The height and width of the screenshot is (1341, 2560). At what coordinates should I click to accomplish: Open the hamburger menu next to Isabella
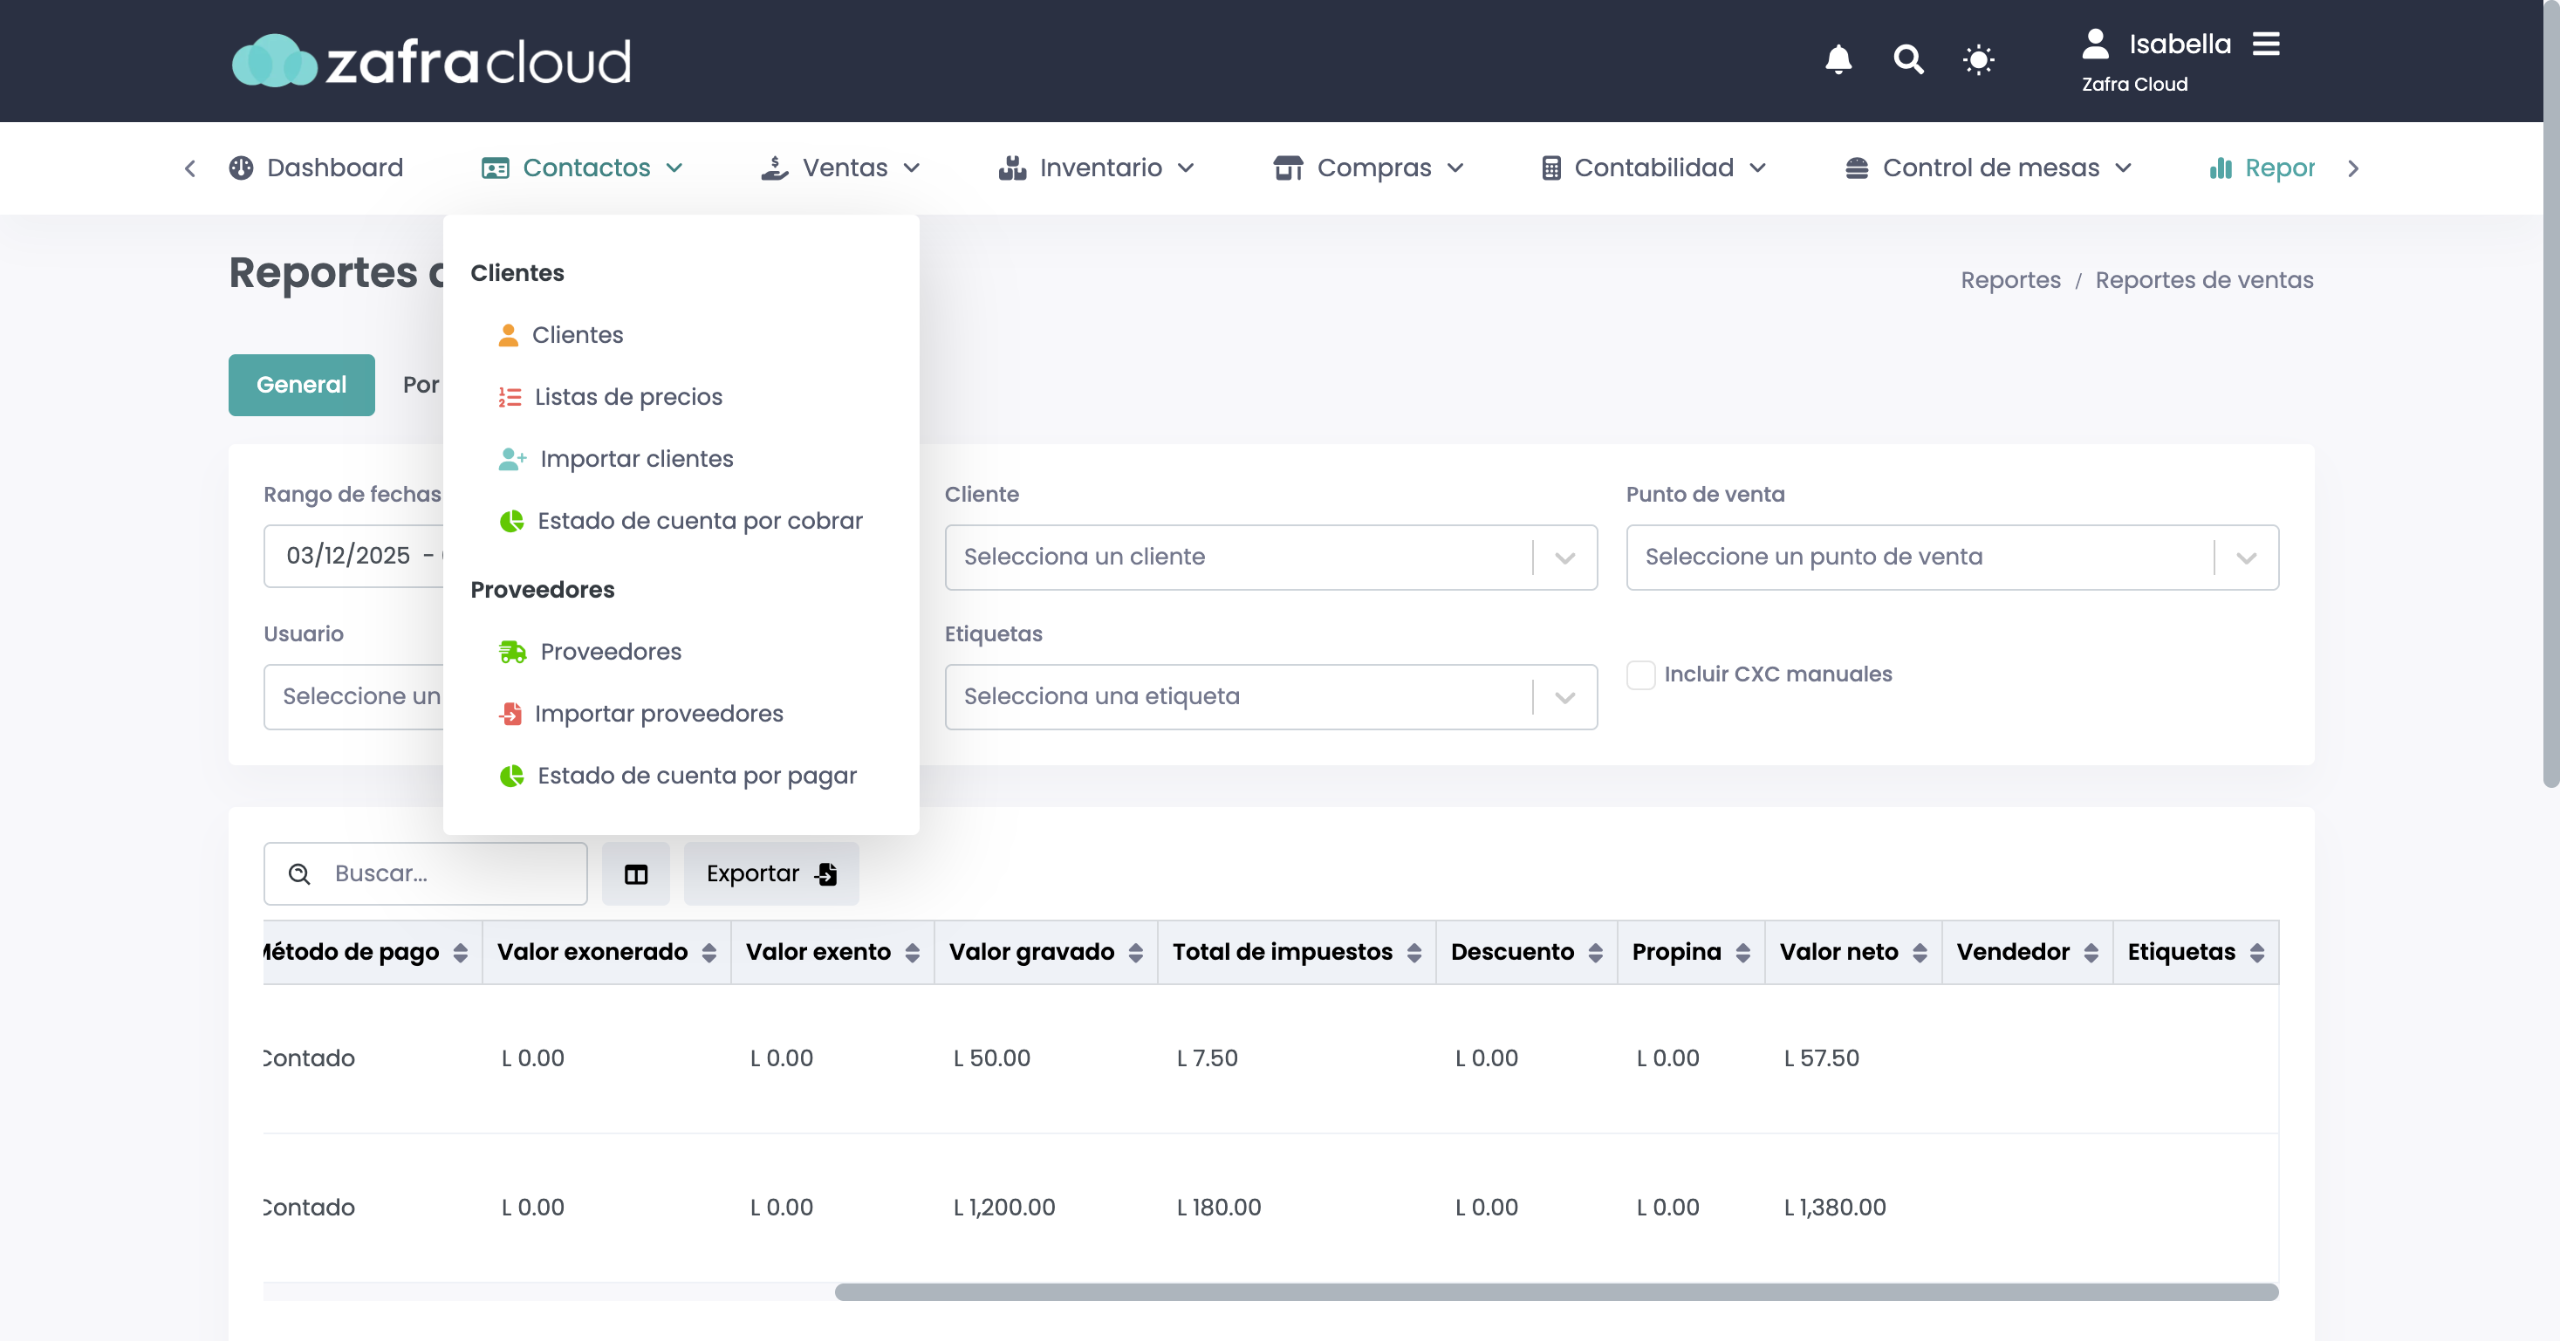click(x=2266, y=44)
